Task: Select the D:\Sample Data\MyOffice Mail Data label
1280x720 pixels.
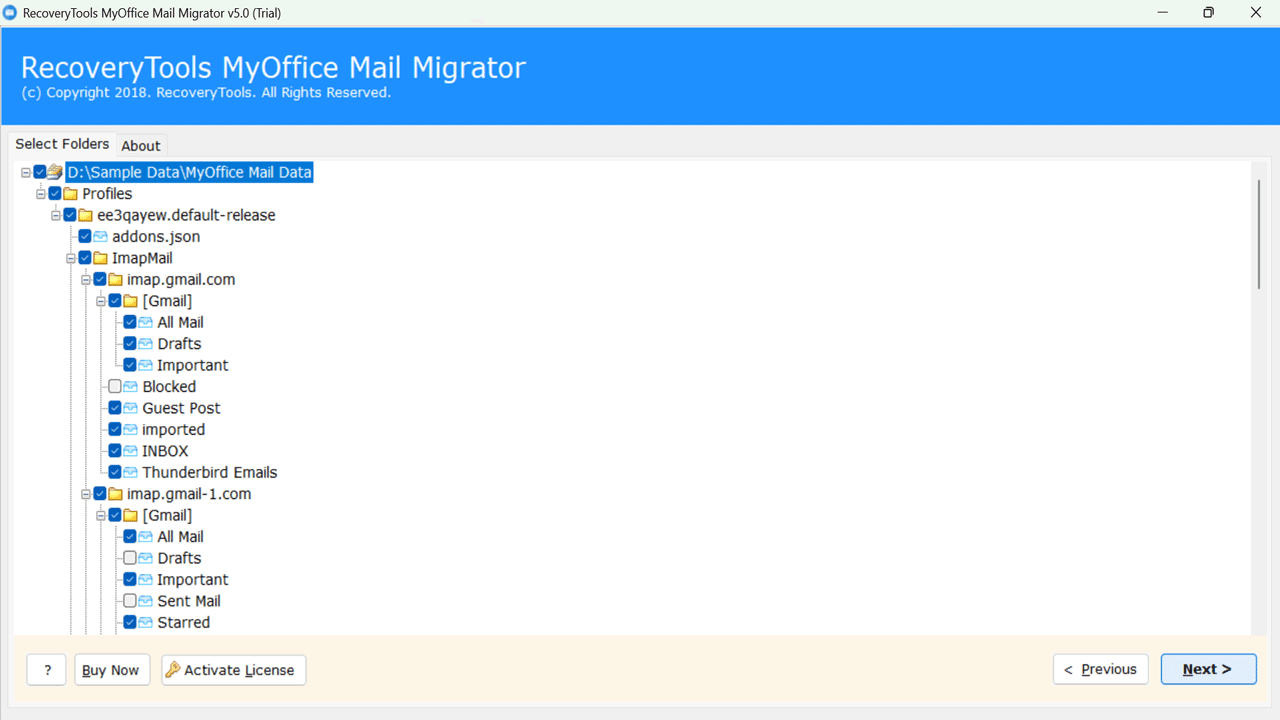Action: 190,172
